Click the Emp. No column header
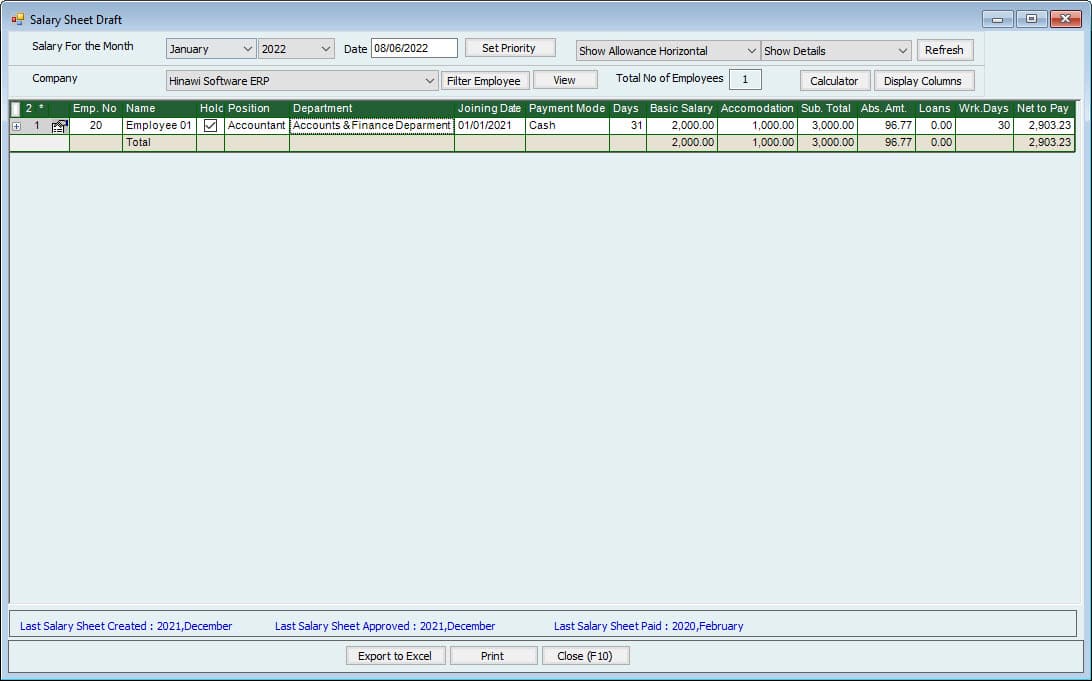 coord(95,109)
